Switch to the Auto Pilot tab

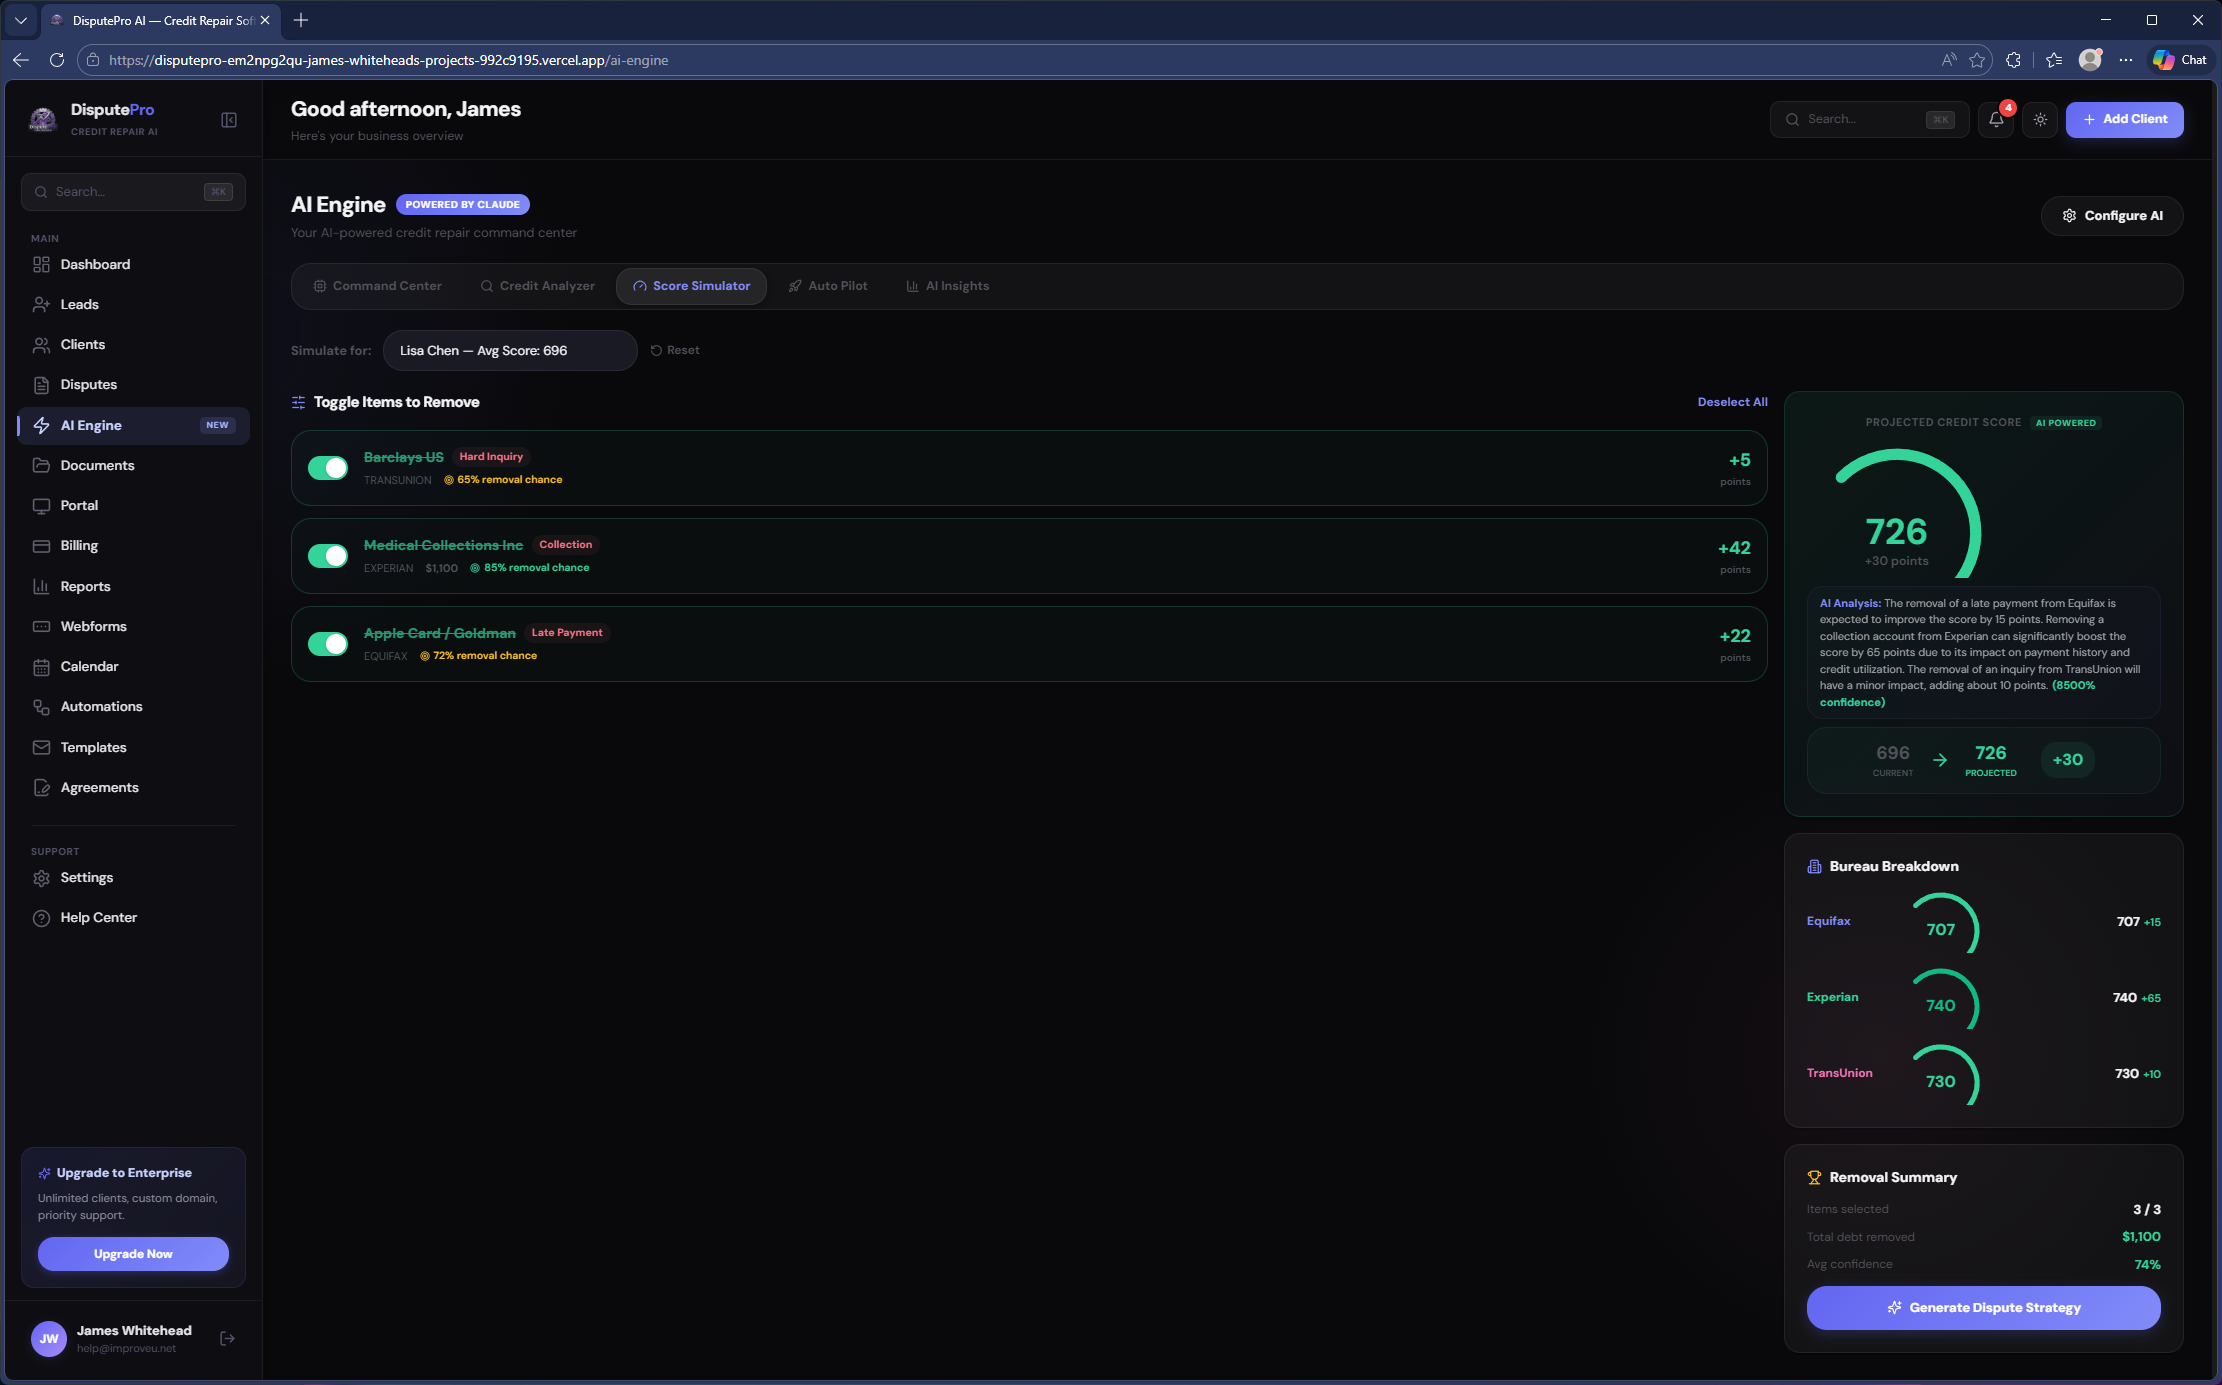coord(828,286)
